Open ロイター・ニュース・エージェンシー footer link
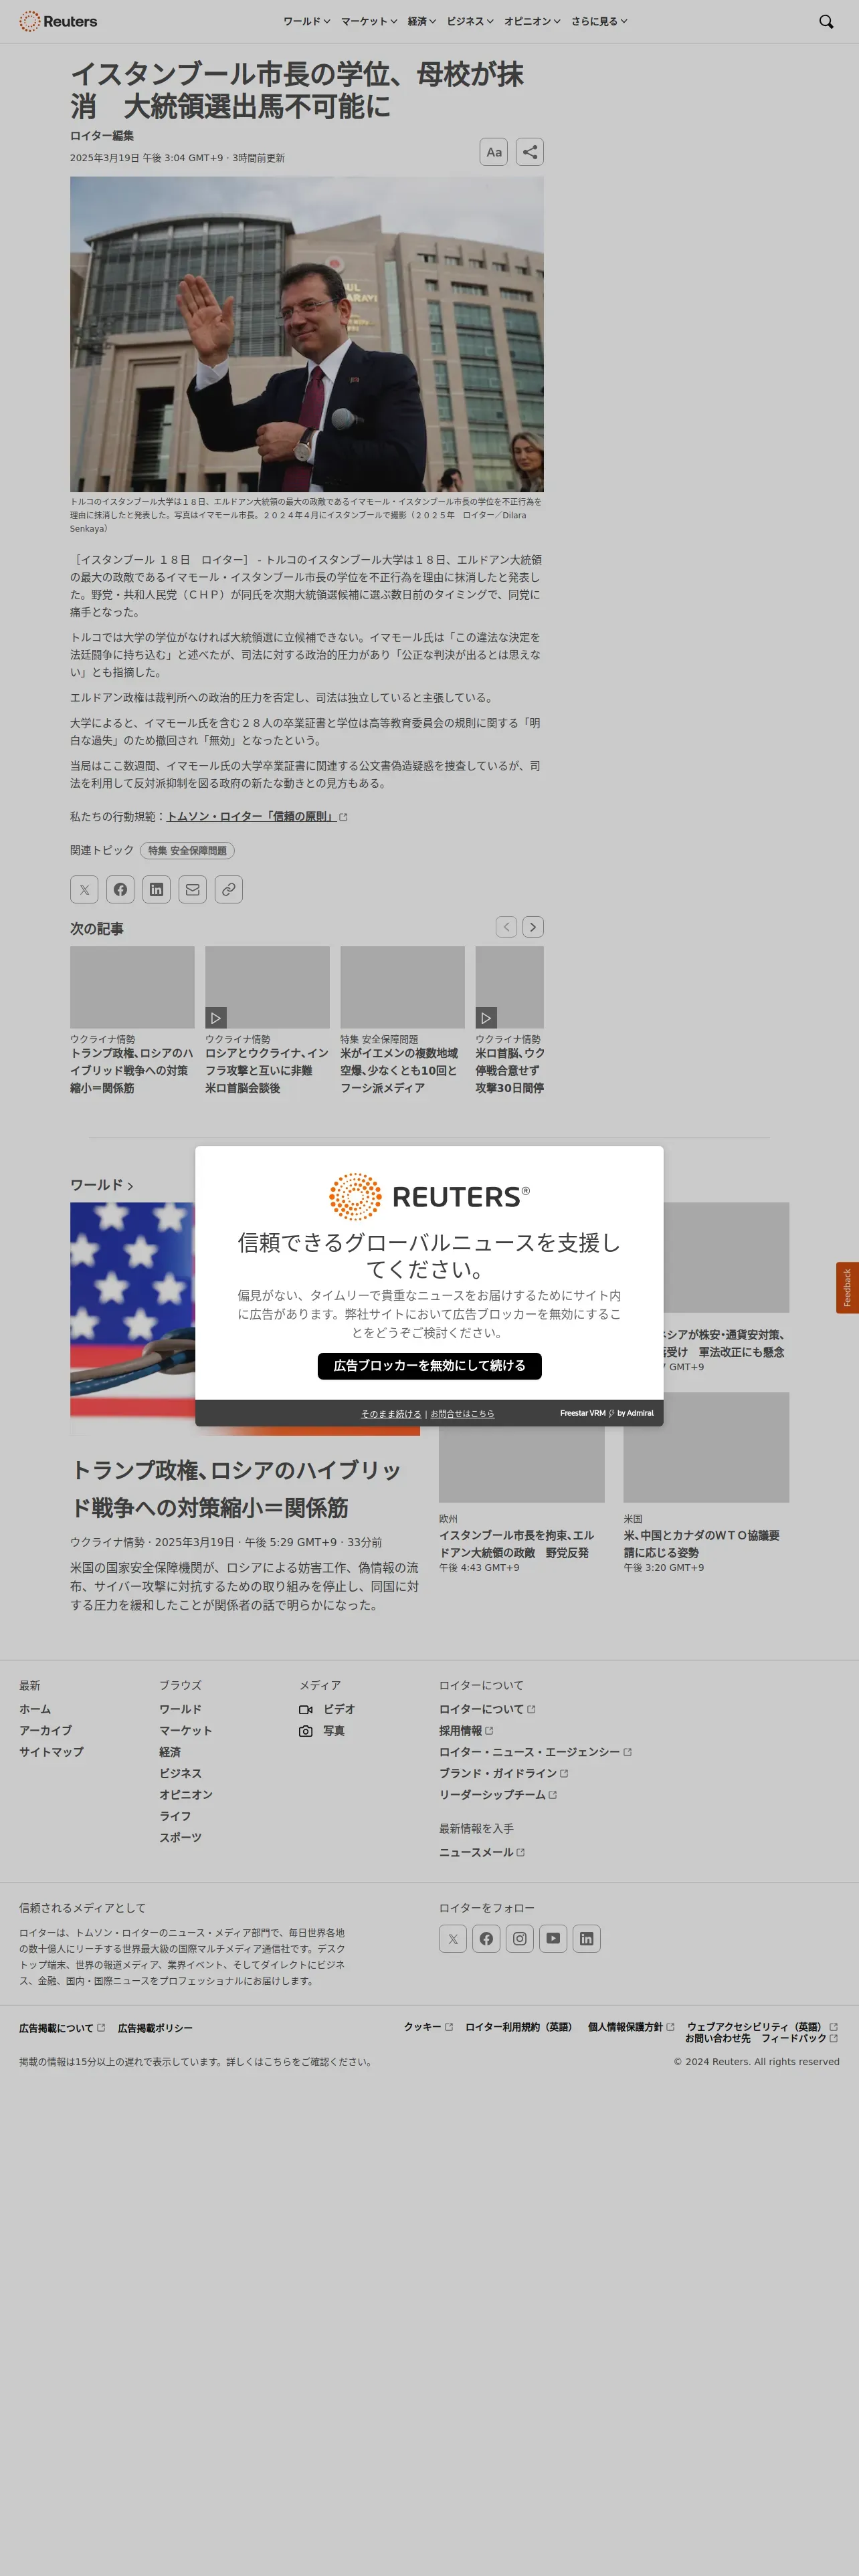Image resolution: width=859 pixels, height=2576 pixels. pos(535,1752)
